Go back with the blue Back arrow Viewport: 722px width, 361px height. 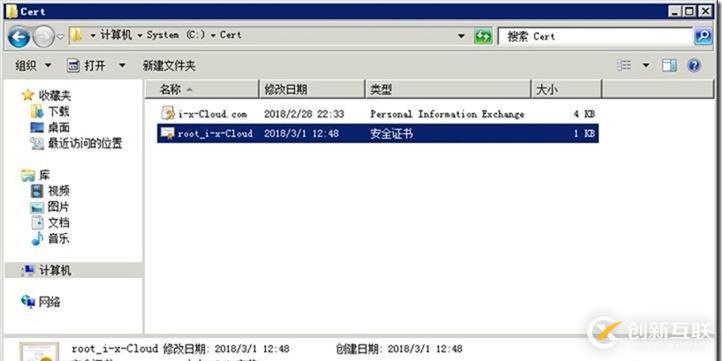[x=19, y=37]
